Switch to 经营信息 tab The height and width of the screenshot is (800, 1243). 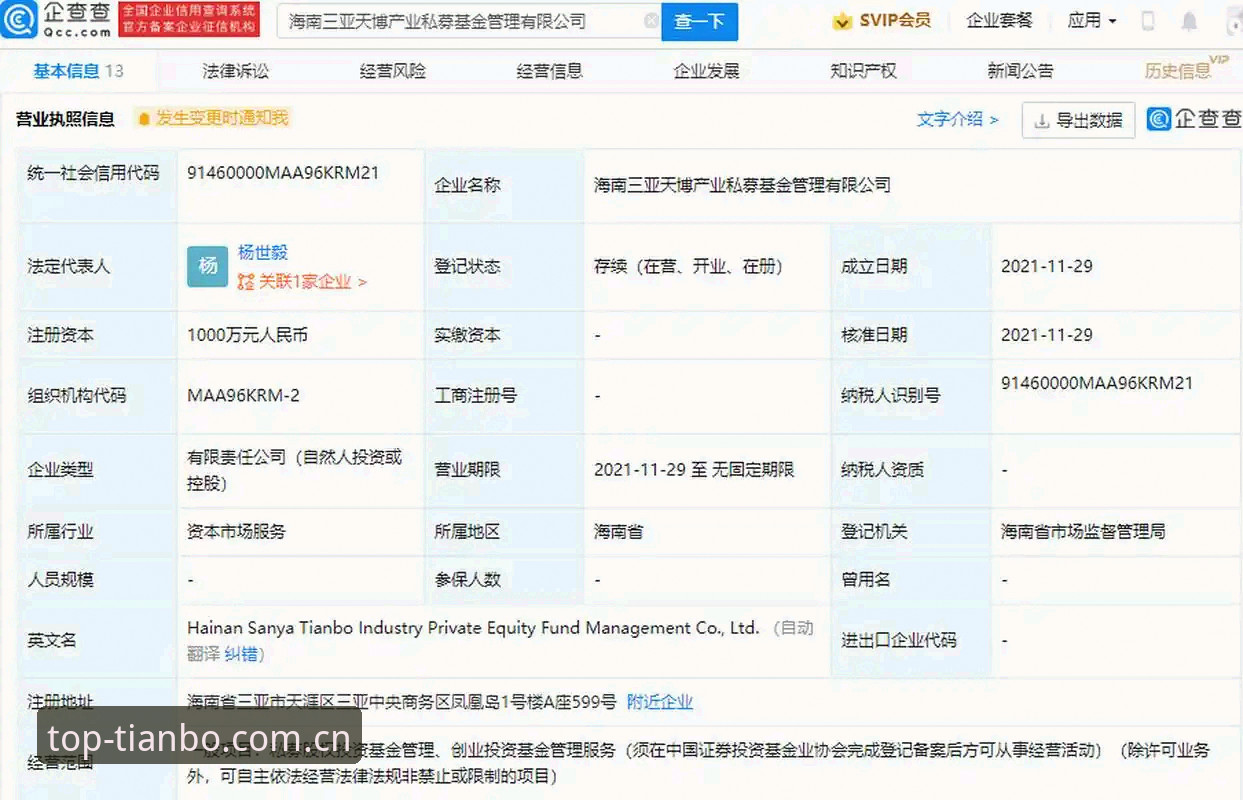tap(550, 71)
